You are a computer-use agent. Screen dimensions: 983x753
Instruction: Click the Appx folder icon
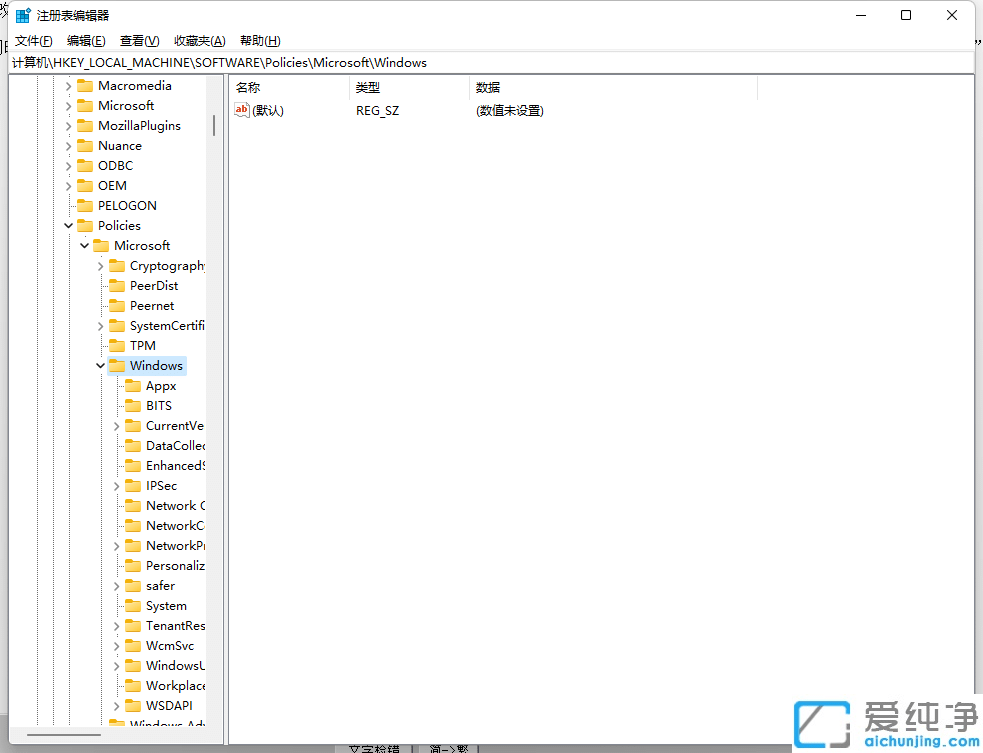pyautogui.click(x=131, y=385)
